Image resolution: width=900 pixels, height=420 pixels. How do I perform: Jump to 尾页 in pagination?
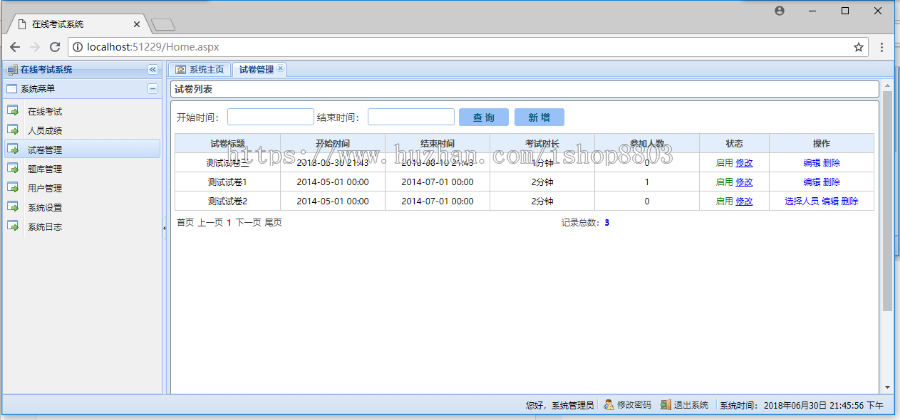pyautogui.click(x=273, y=223)
